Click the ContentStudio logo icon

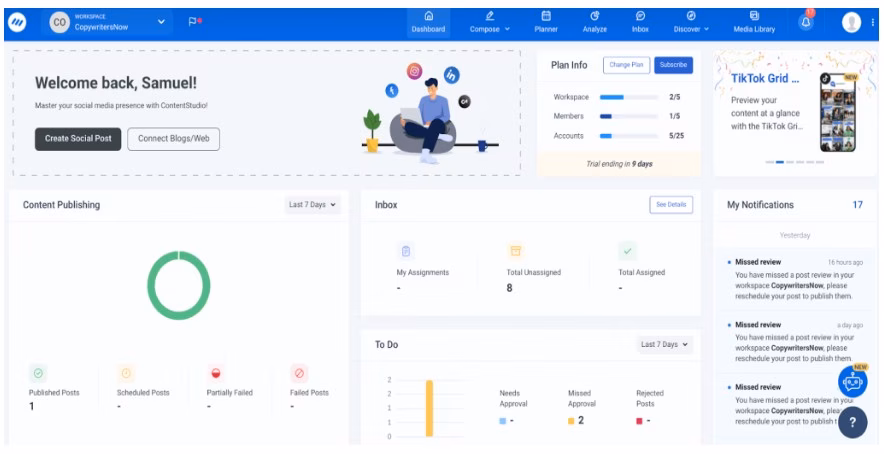(x=16, y=20)
